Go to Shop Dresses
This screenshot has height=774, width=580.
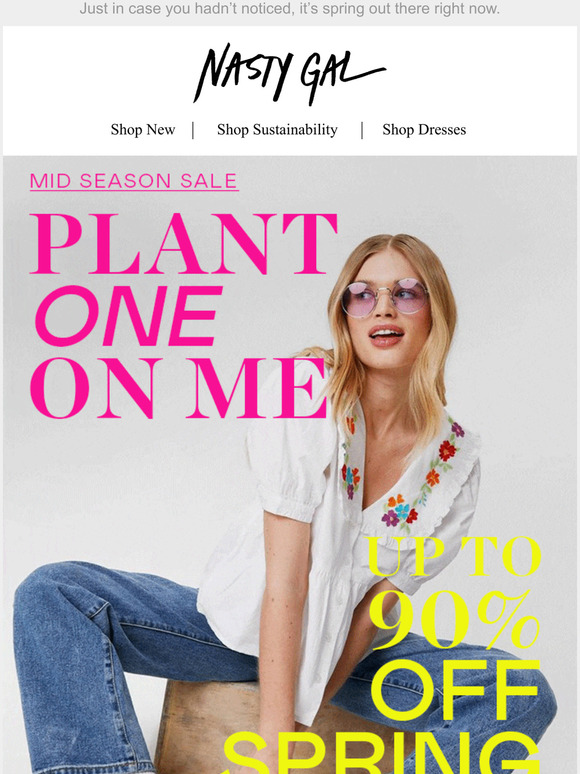click(x=424, y=130)
